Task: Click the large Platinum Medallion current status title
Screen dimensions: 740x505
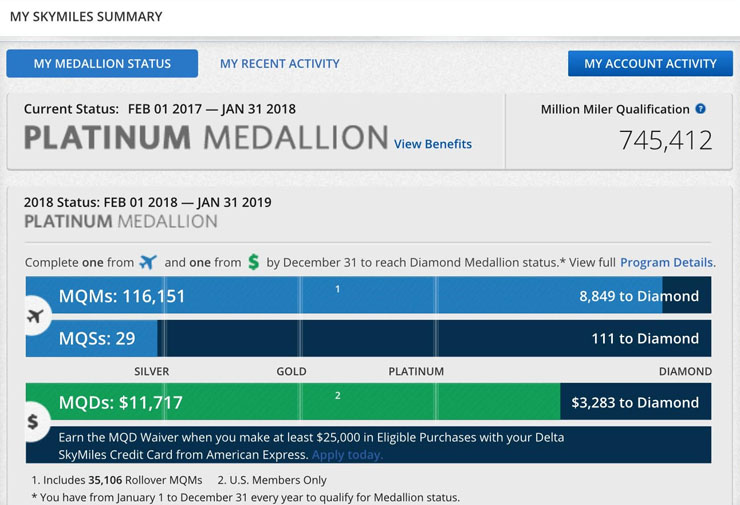Action: point(206,137)
